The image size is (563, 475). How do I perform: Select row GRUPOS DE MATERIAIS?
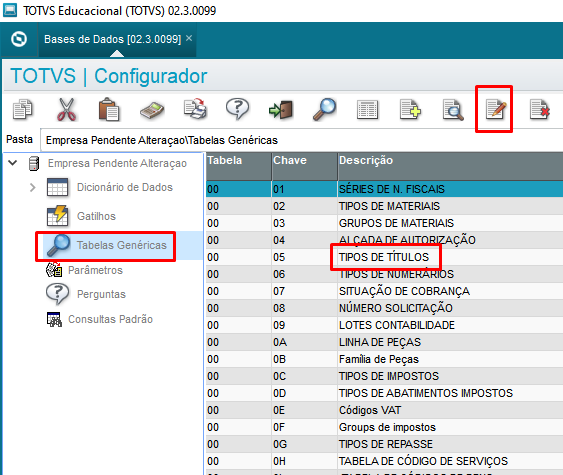(384, 223)
